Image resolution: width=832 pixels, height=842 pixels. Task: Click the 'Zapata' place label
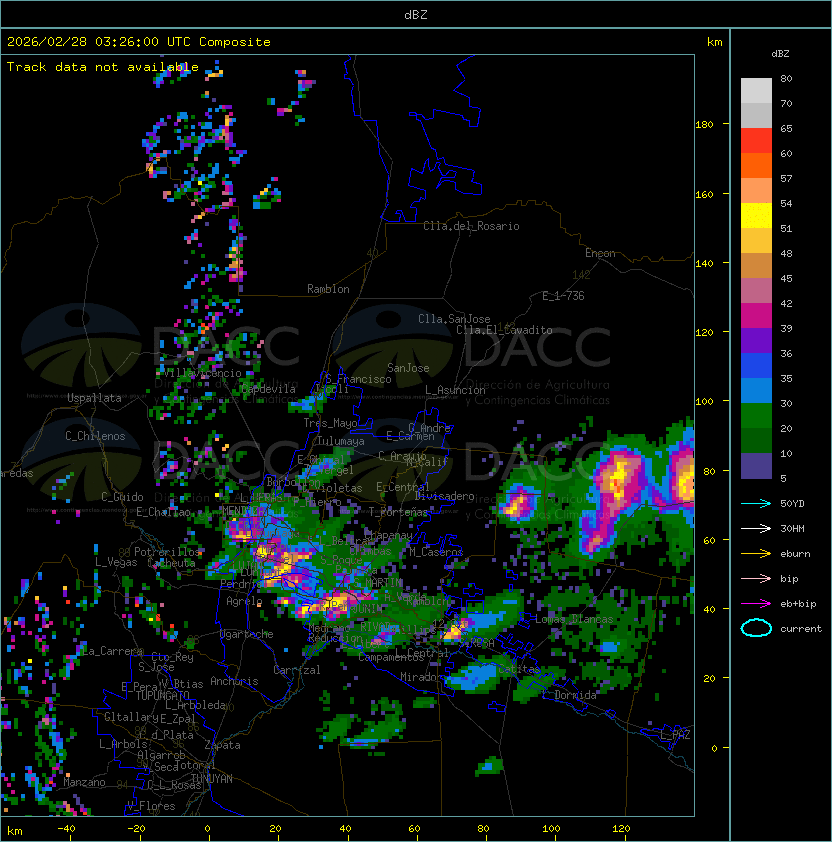pos(222,745)
